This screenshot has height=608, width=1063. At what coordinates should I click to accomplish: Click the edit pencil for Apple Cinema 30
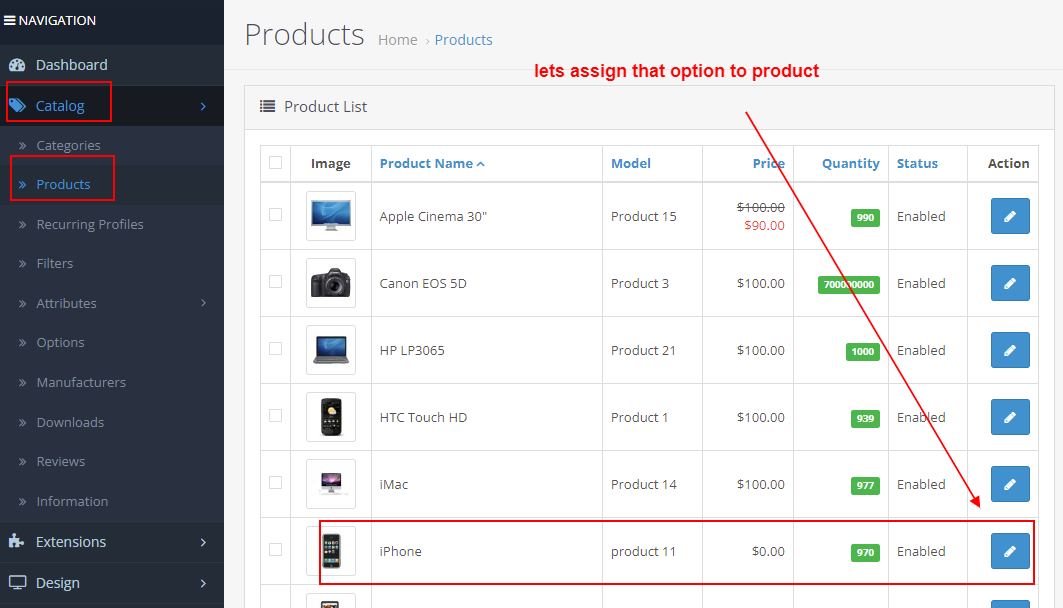(x=1009, y=216)
